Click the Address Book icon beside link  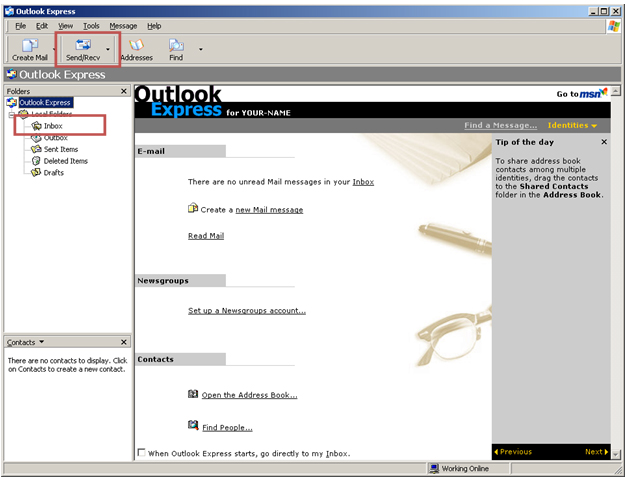click(x=193, y=394)
